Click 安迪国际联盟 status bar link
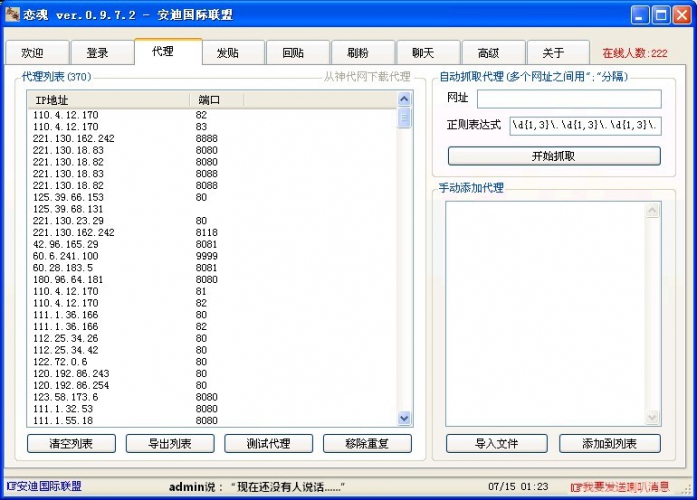Image resolution: width=697 pixels, height=500 pixels. pyautogui.click(x=44, y=486)
